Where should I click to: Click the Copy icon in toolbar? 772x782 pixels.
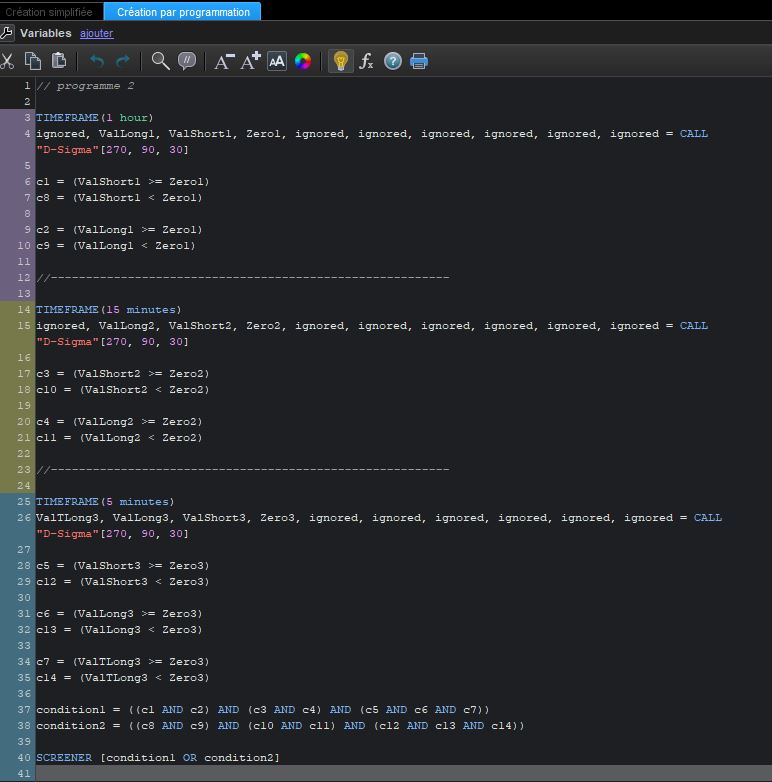click(33, 61)
